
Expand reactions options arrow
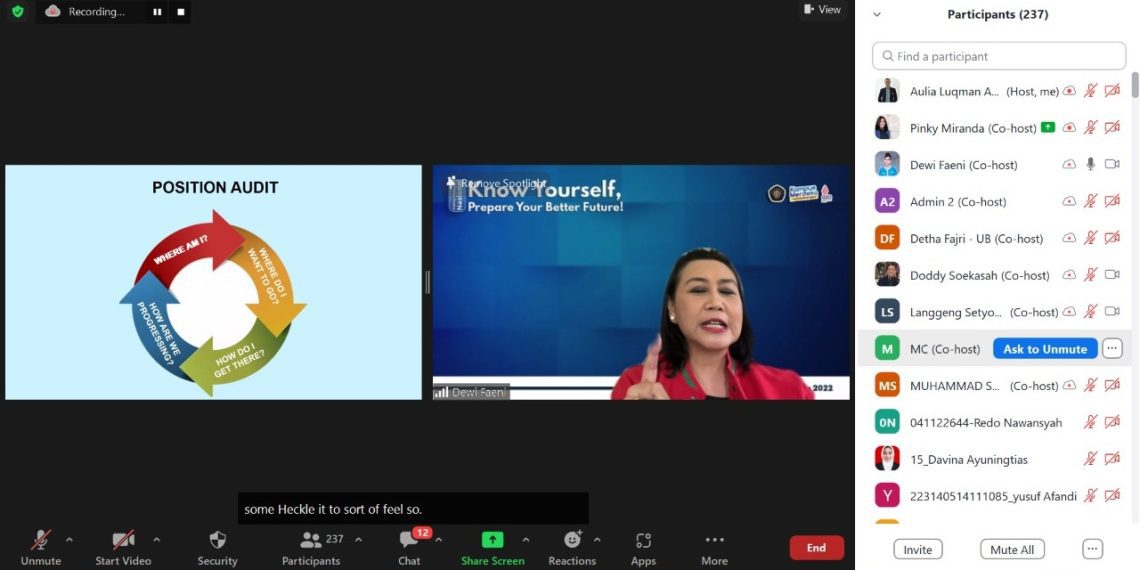tap(597, 539)
